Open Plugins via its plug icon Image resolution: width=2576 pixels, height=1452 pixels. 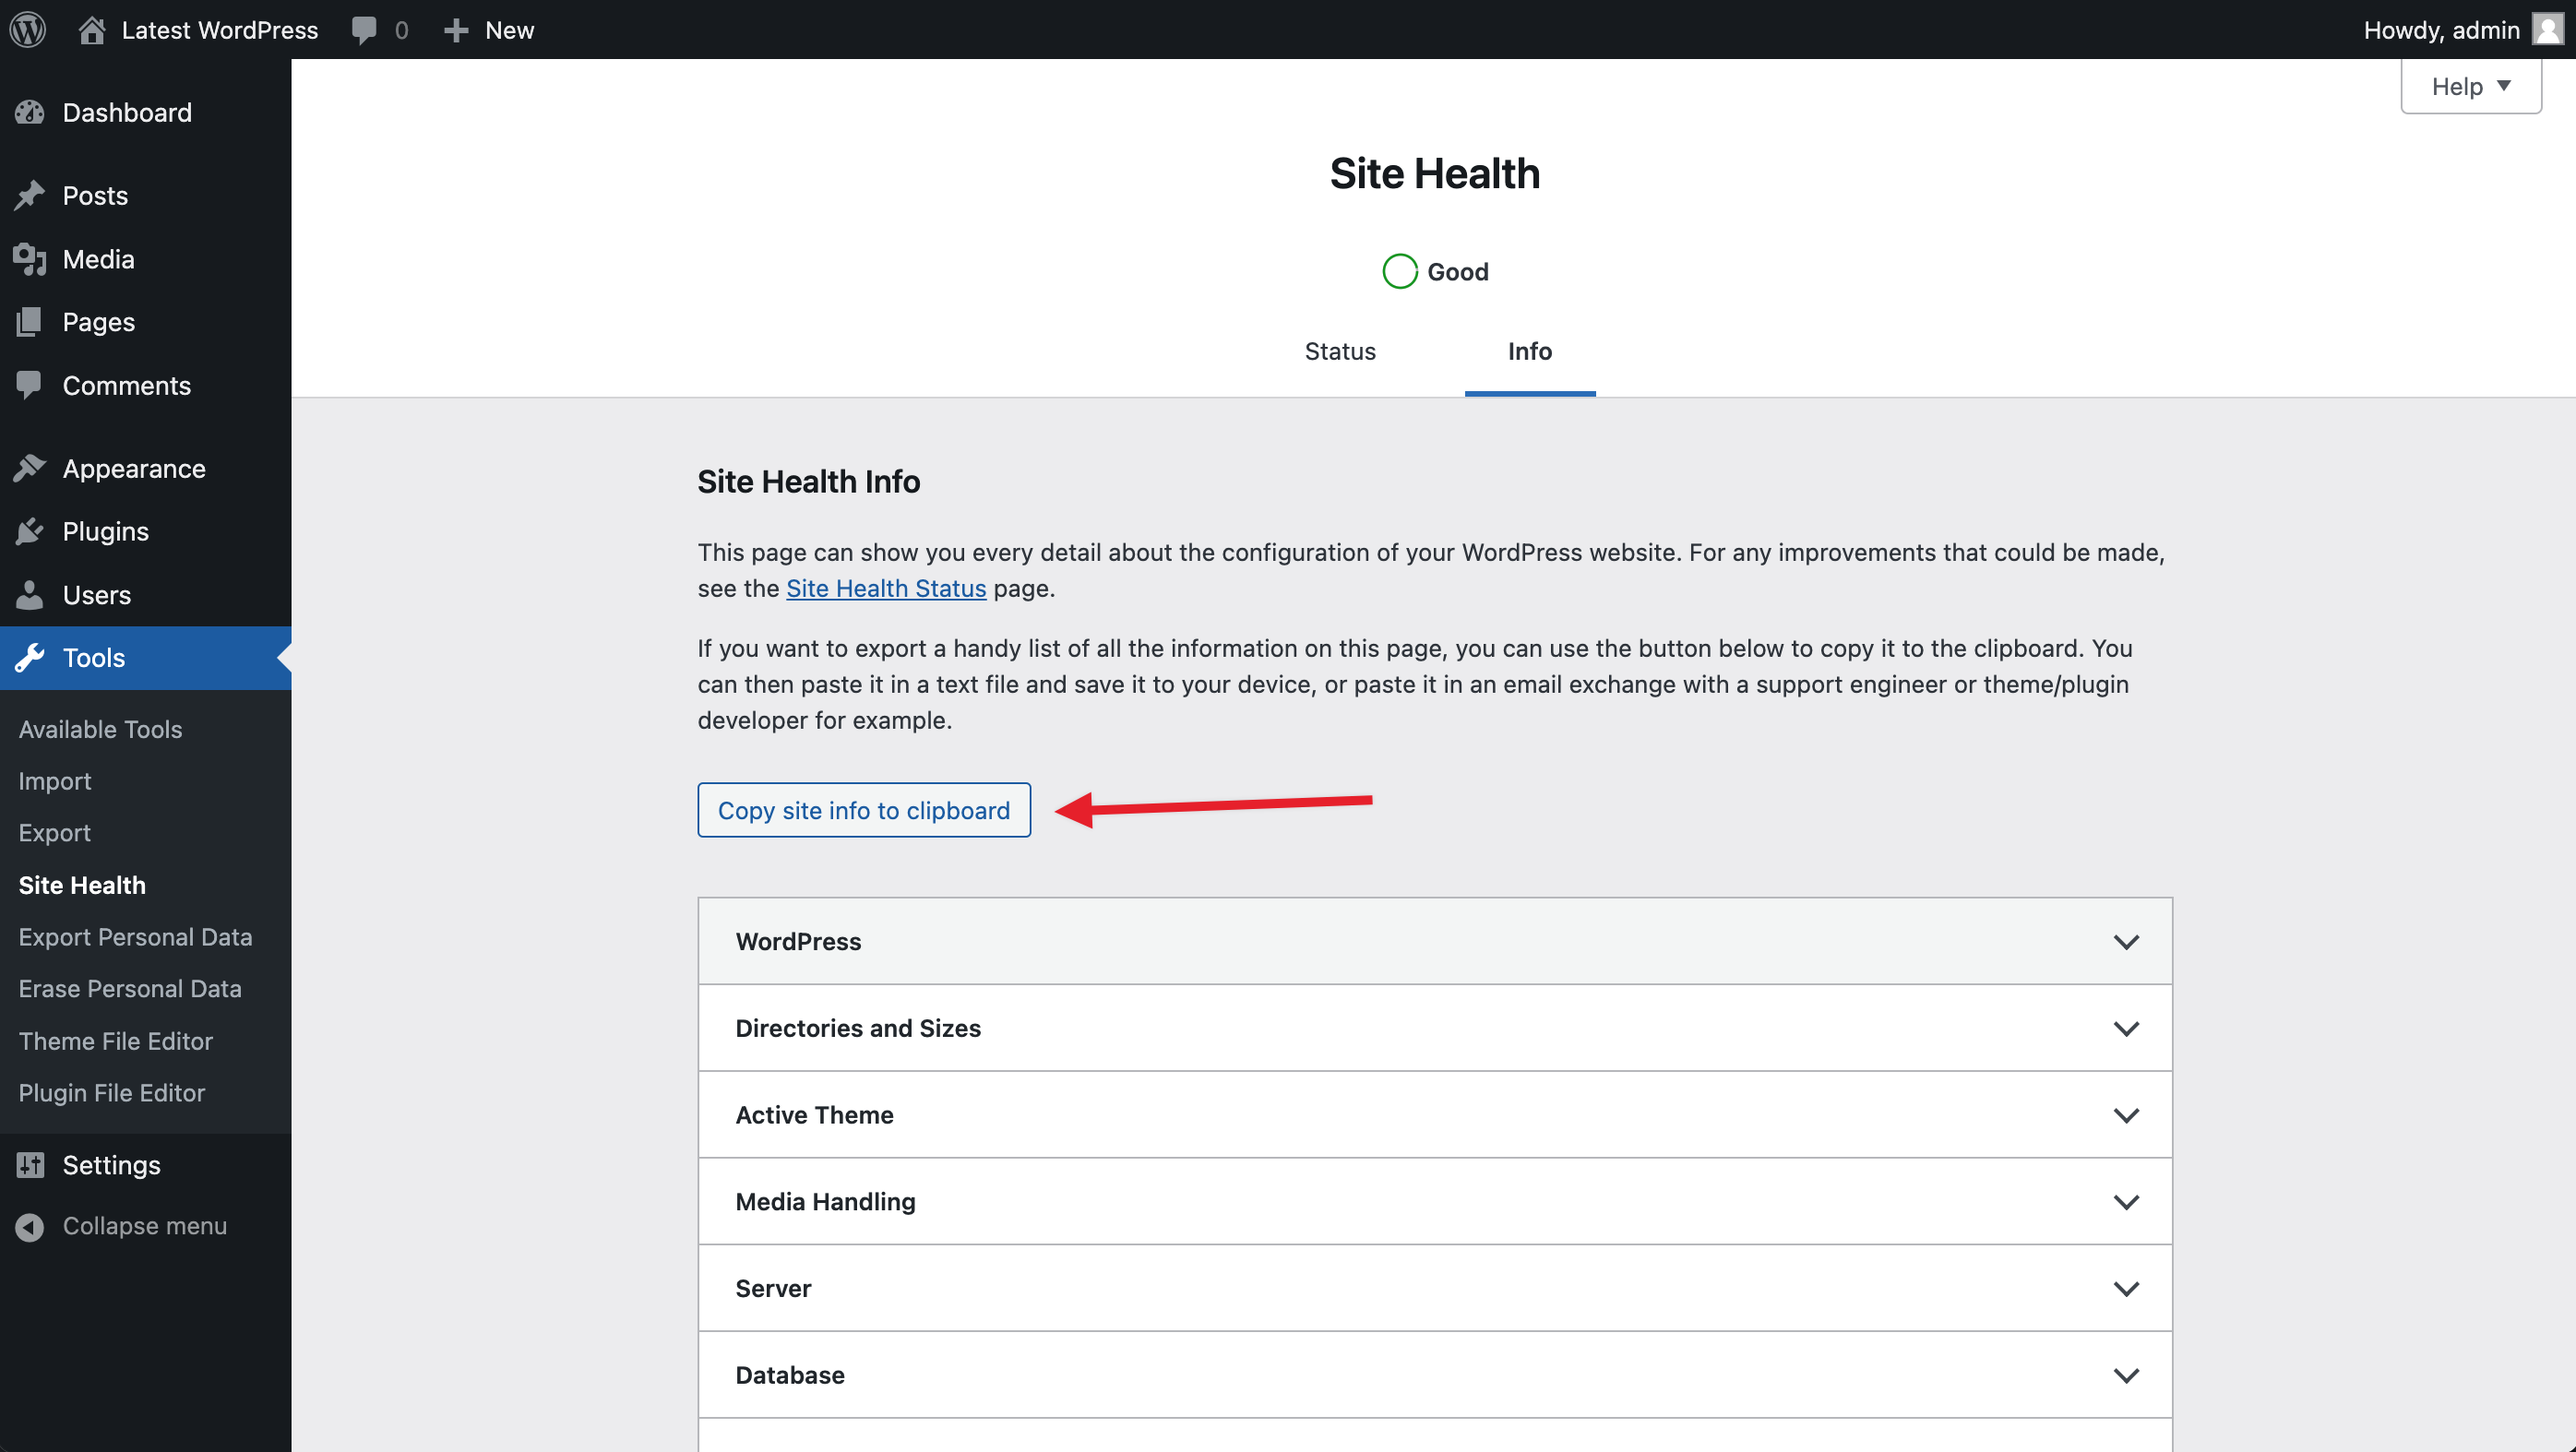pyautogui.click(x=30, y=531)
